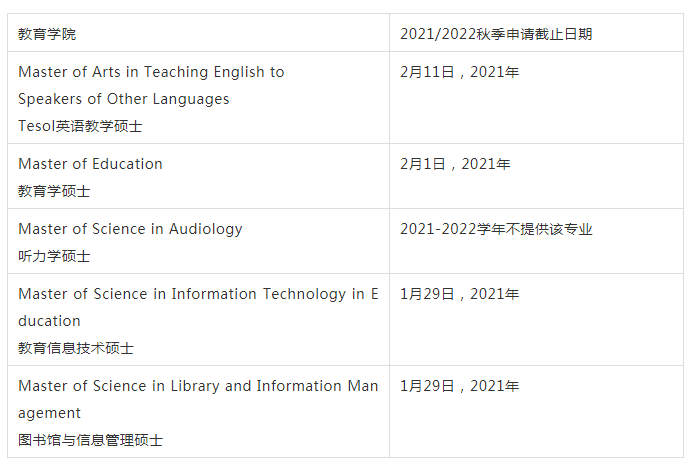Screen dimensions: 694x464
Task: Click the 教育信息技术硕士 label
Action: tap(76, 348)
